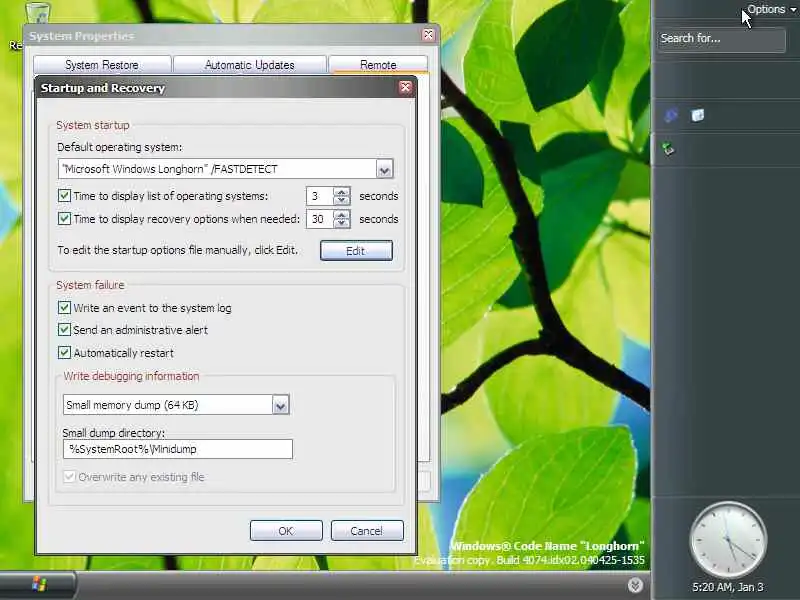Uncheck Send an administrative alert
The image size is (800, 600).
[x=64, y=330]
